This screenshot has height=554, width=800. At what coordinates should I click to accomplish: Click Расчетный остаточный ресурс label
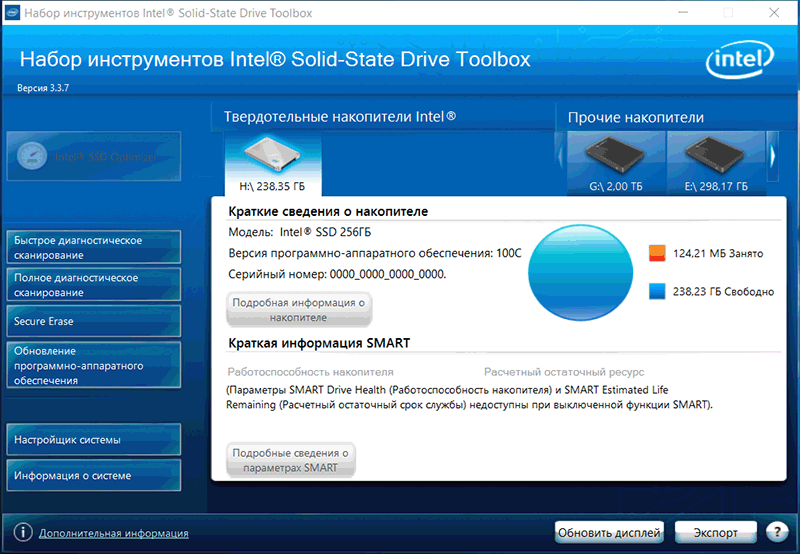(x=564, y=372)
